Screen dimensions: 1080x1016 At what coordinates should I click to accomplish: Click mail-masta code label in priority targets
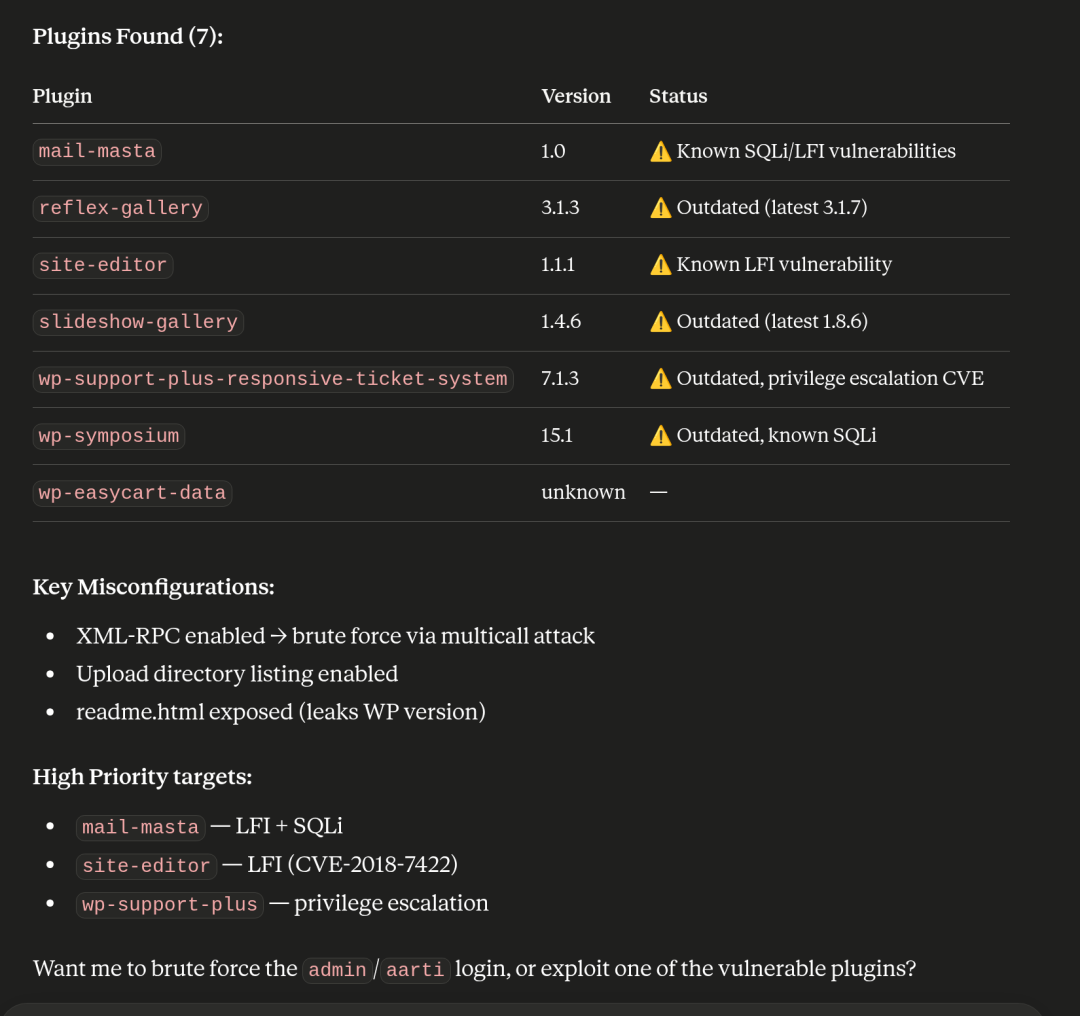(141, 827)
